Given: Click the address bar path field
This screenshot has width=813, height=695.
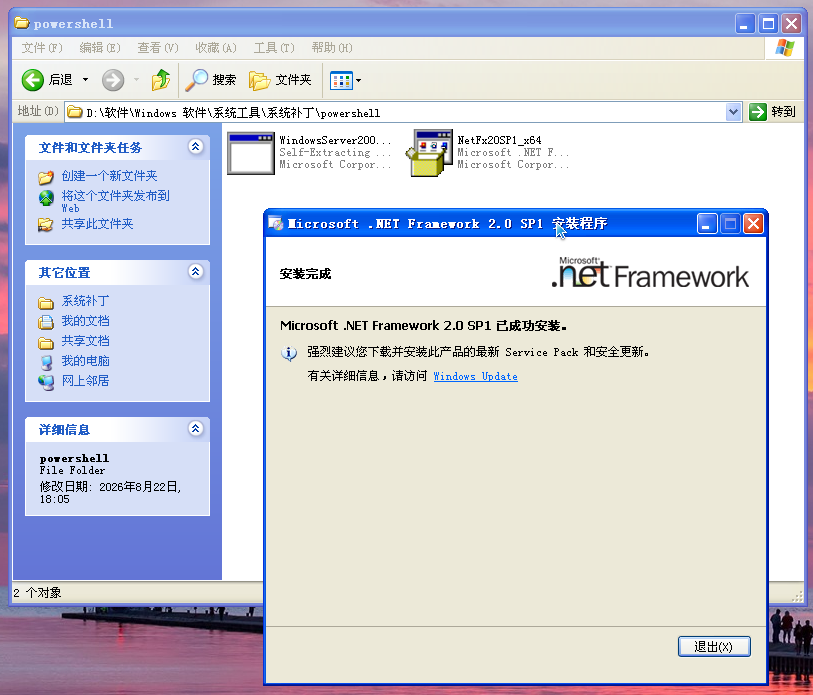Looking at the screenshot, I should pos(396,112).
